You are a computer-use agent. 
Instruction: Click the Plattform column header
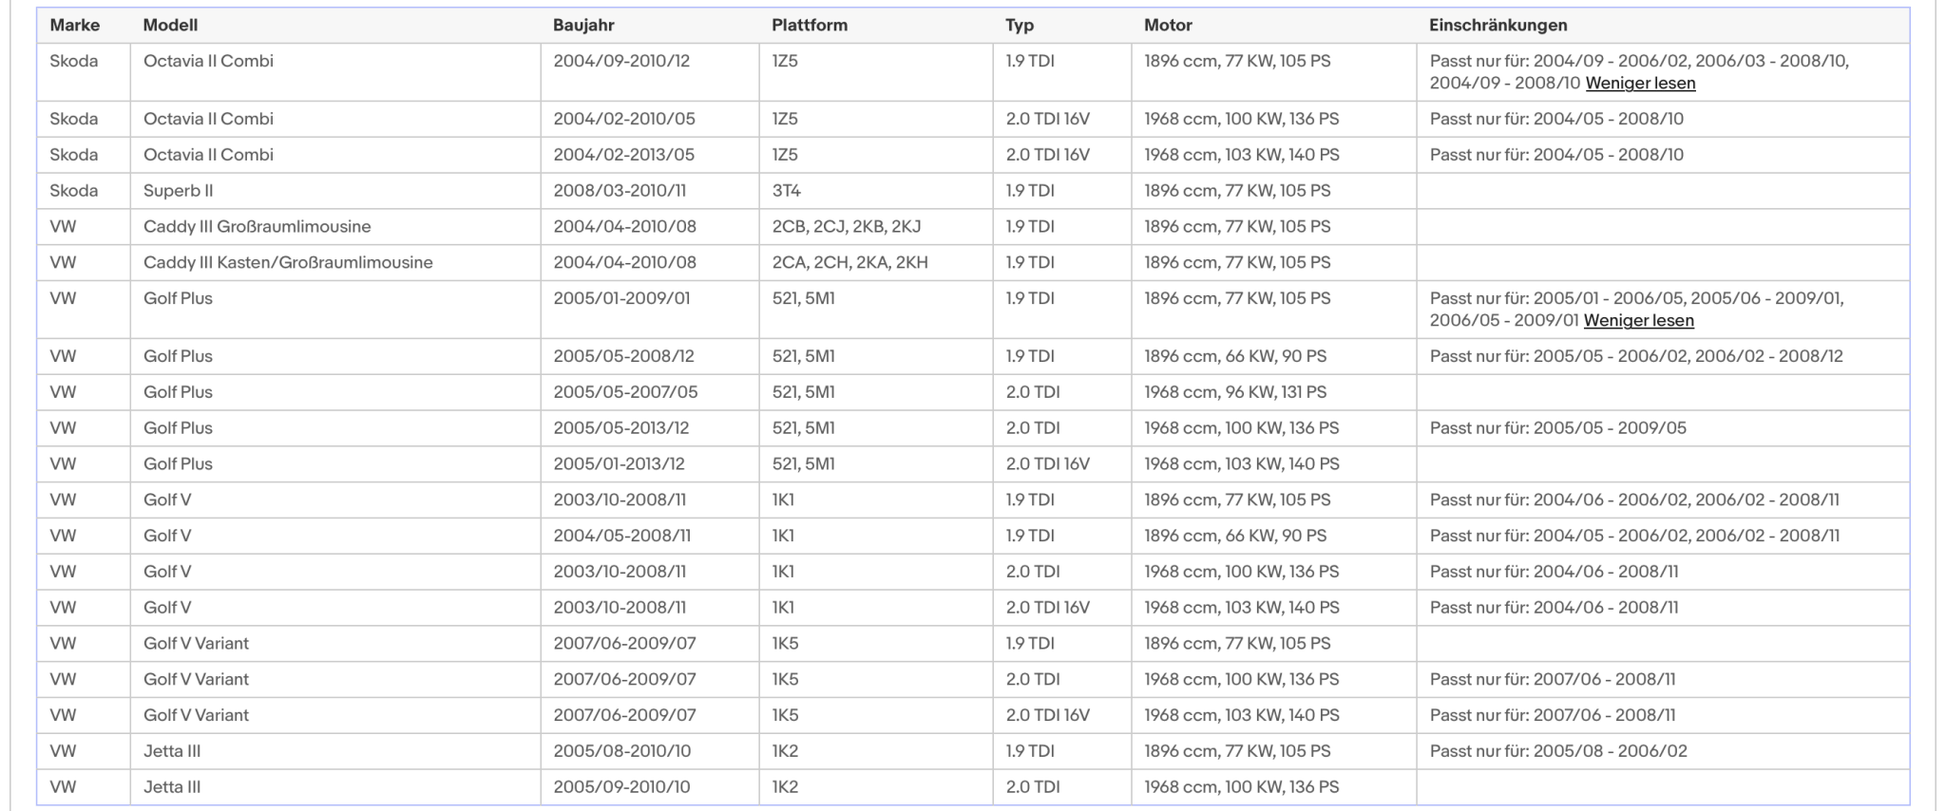coord(809,26)
